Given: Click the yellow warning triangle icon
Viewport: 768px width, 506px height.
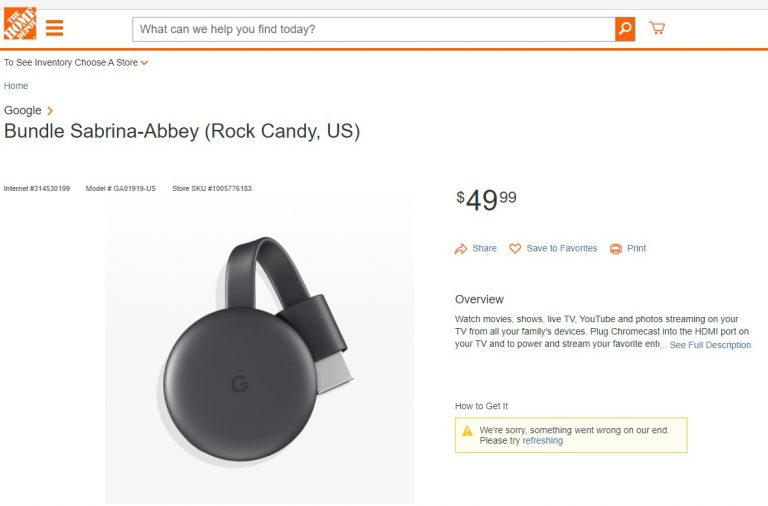Looking at the screenshot, I should [467, 431].
